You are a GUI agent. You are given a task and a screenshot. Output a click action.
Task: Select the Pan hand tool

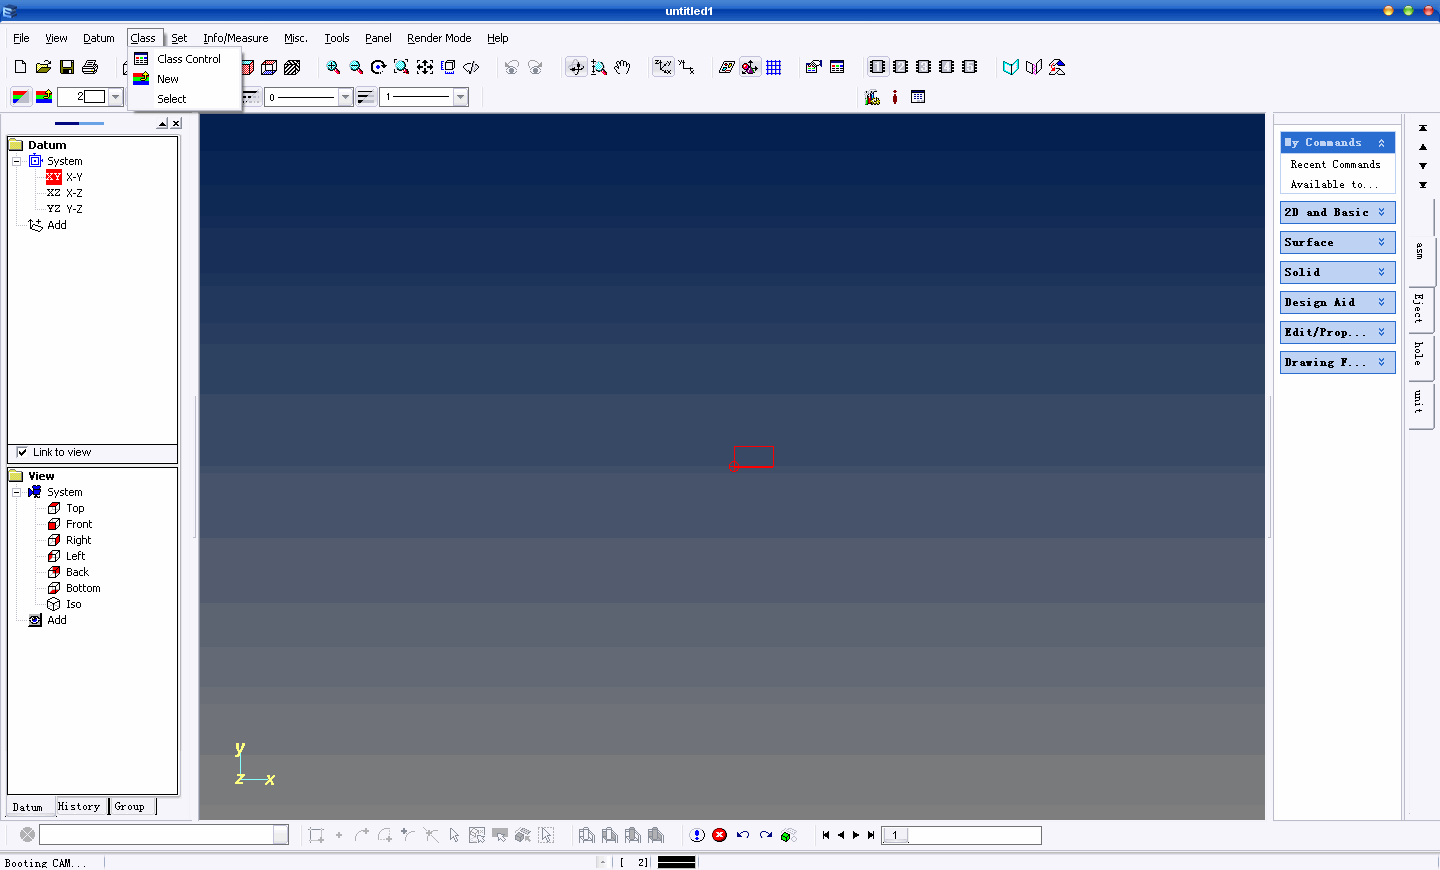click(622, 67)
